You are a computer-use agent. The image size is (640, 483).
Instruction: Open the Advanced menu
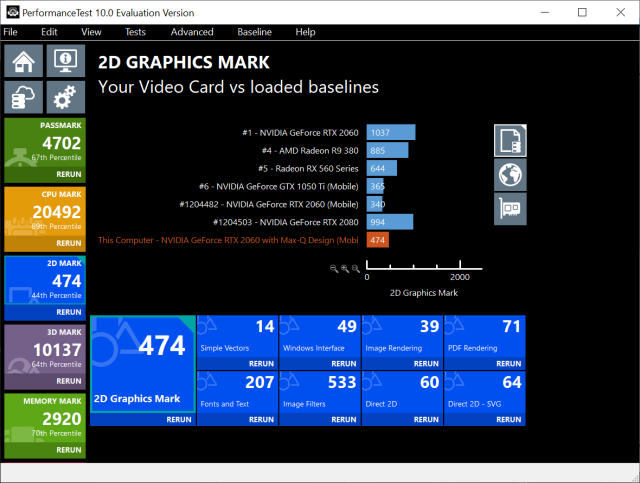pyautogui.click(x=192, y=32)
